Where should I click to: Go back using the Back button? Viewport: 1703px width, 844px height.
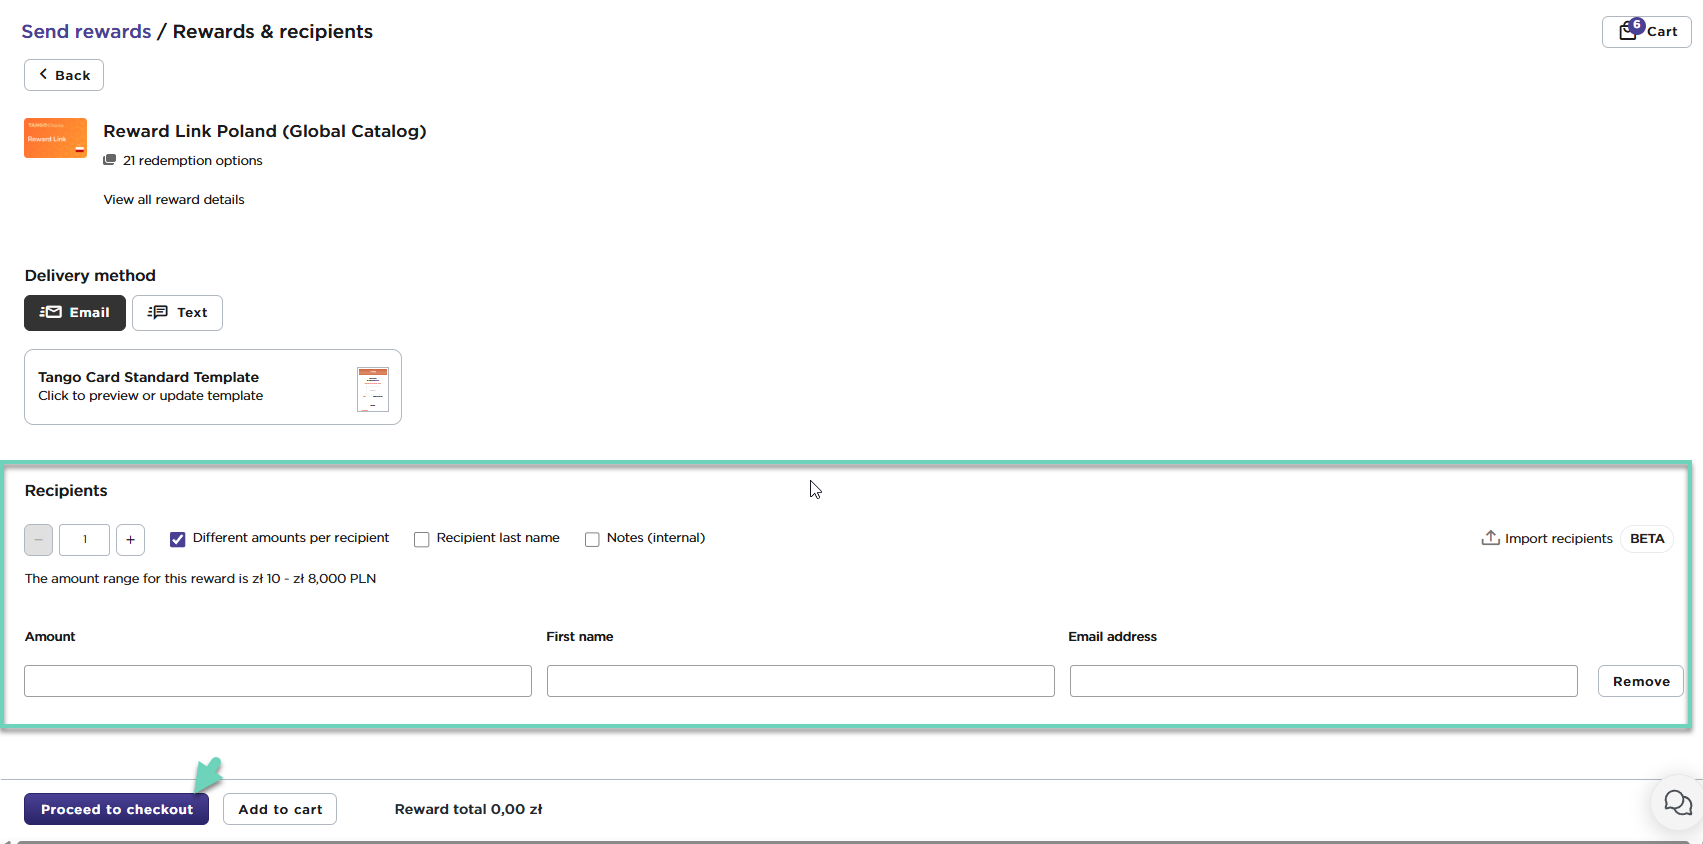coord(64,75)
